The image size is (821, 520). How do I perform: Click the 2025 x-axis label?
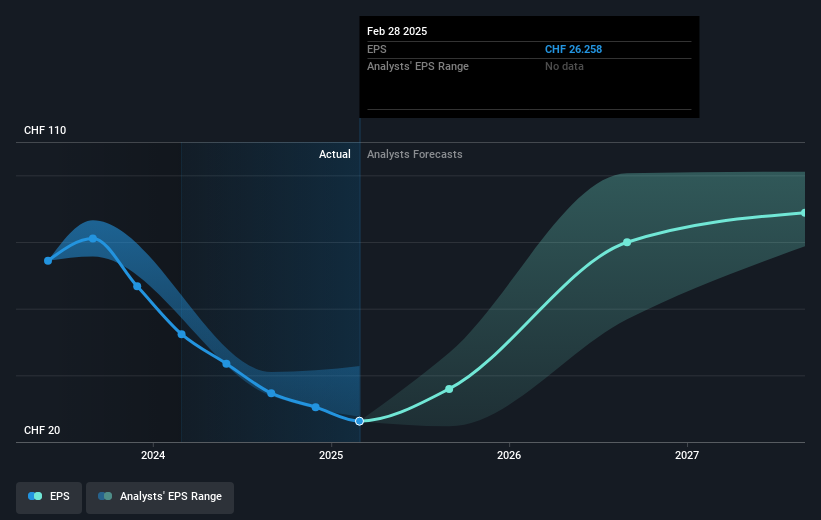pos(331,455)
